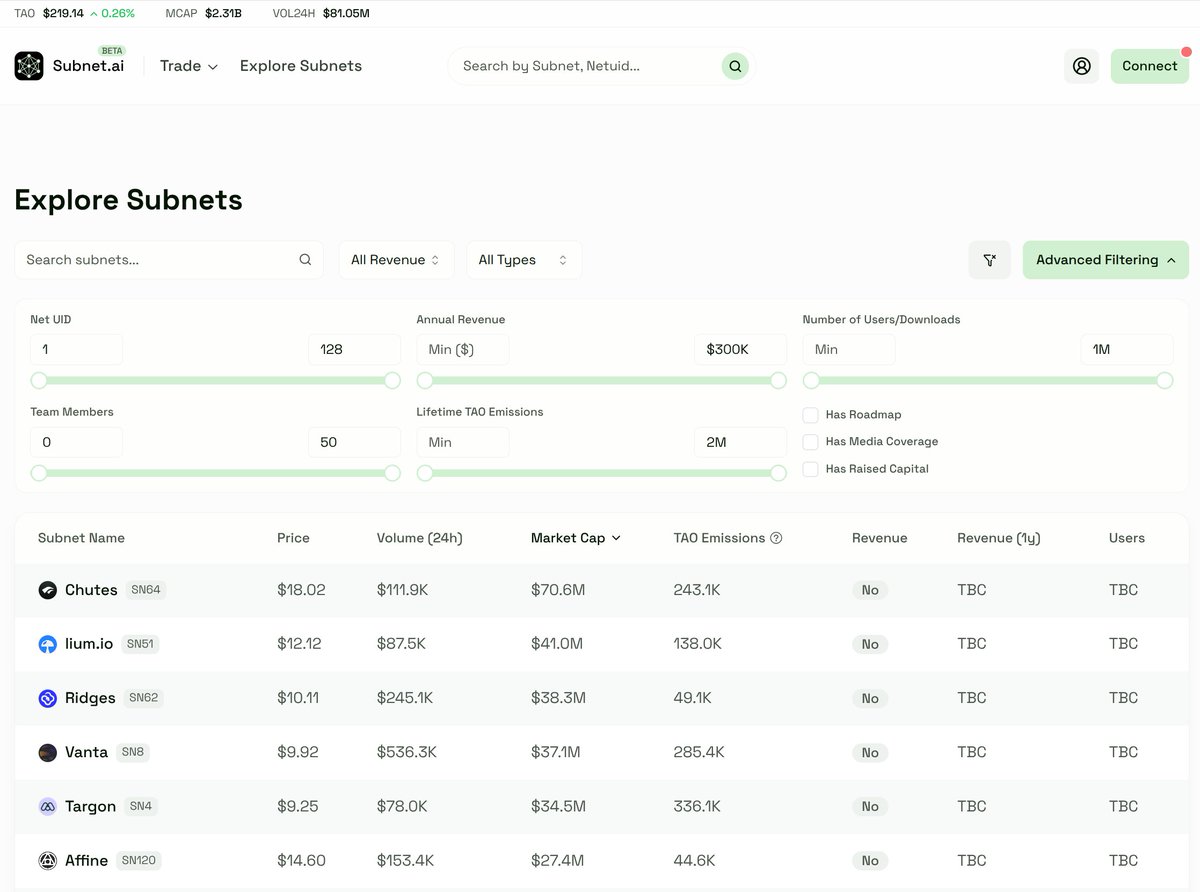Viewport: 1200px width, 892px height.
Task: Click the $14.60 price cell
Action: (x=301, y=860)
